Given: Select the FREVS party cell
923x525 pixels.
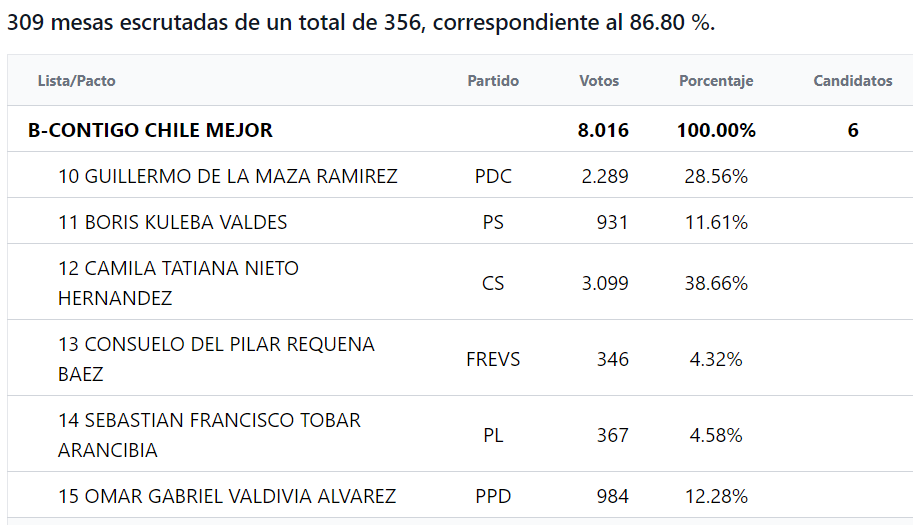Looking at the screenshot, I should (x=493, y=359).
